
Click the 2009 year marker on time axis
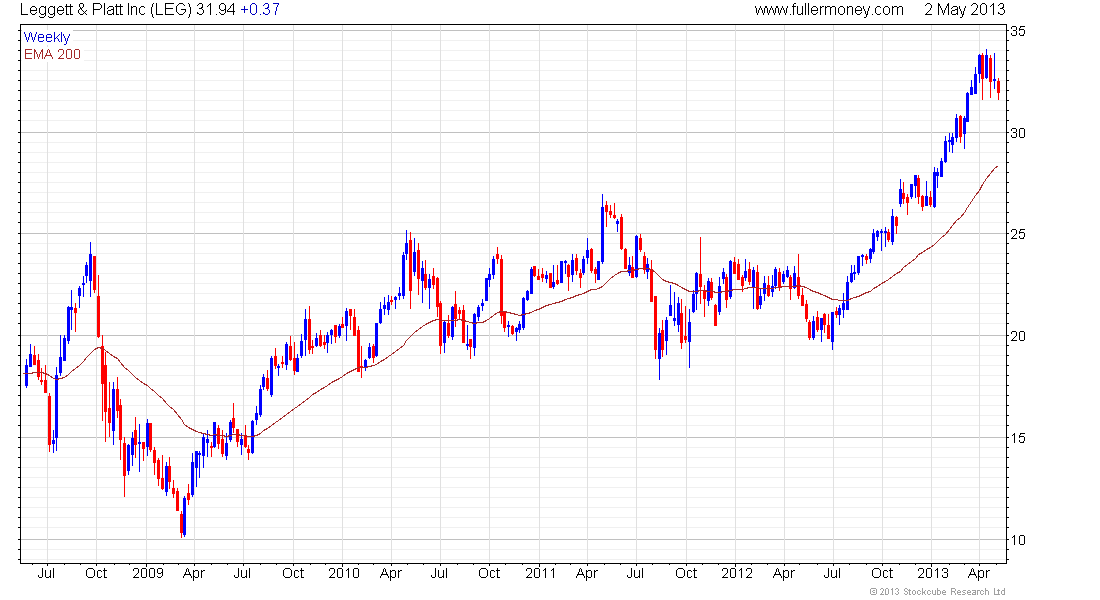tap(147, 573)
